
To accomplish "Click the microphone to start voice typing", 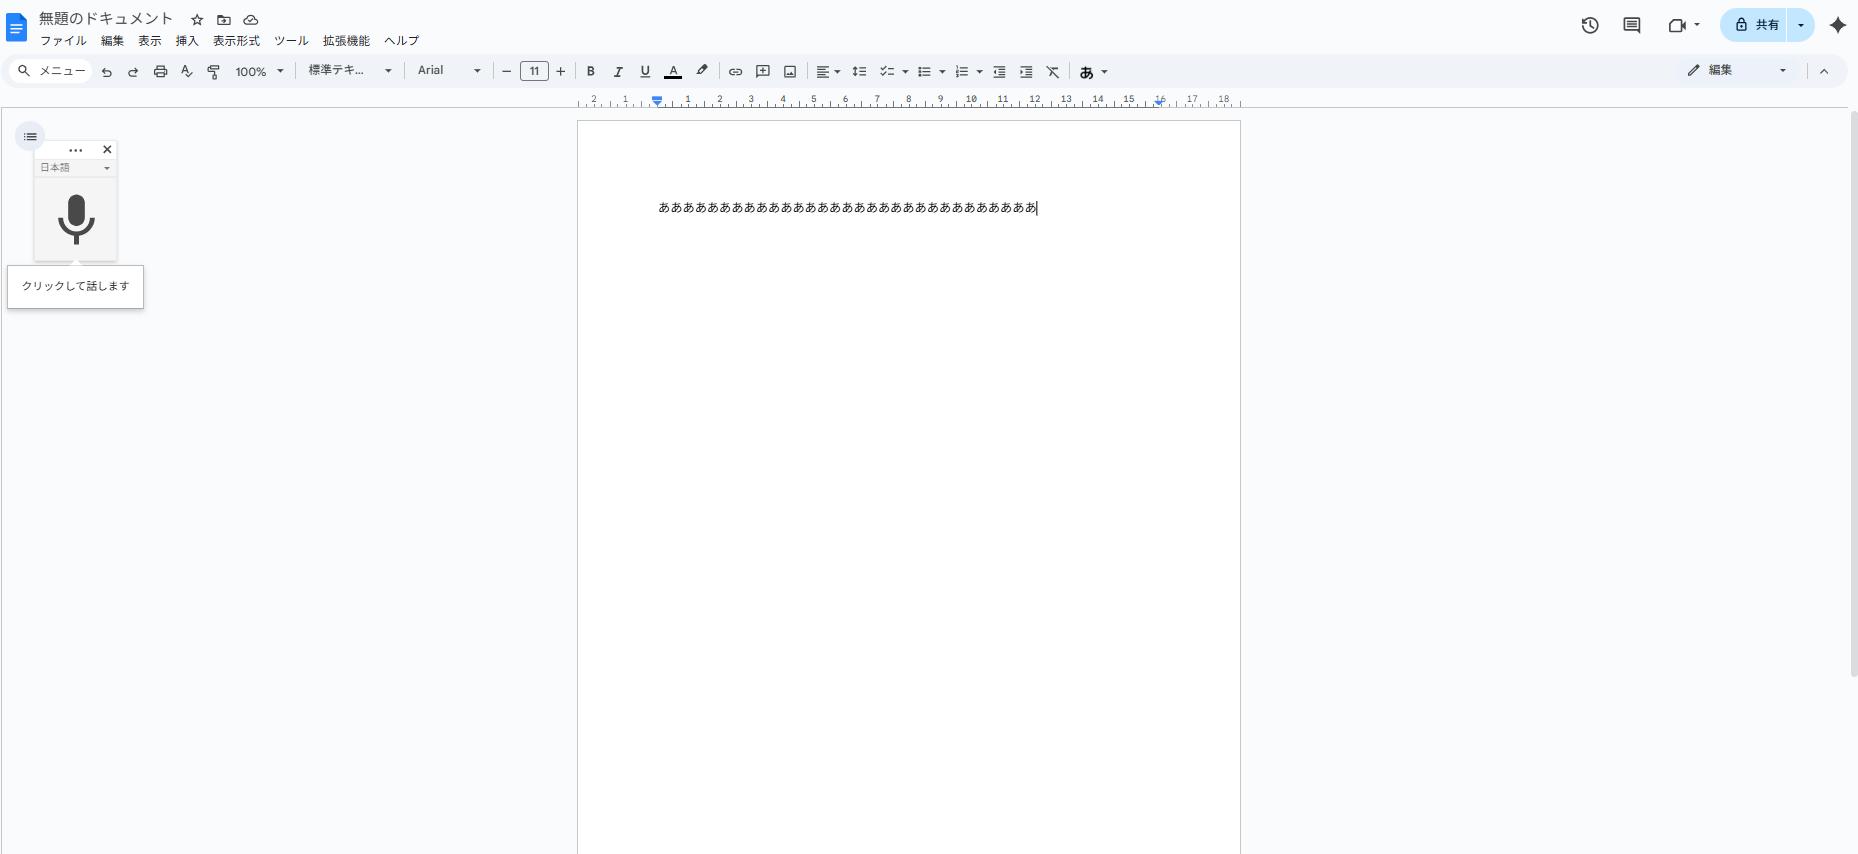I will pos(76,219).
